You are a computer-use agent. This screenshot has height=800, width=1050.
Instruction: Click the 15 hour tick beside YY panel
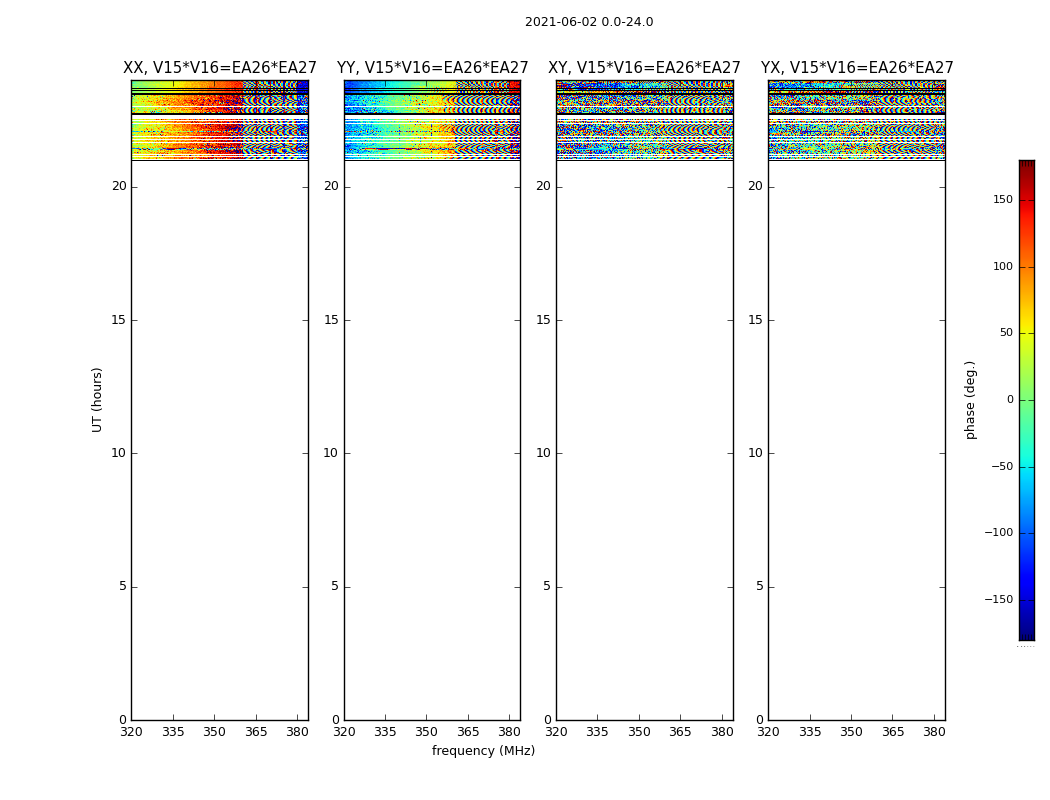330,320
